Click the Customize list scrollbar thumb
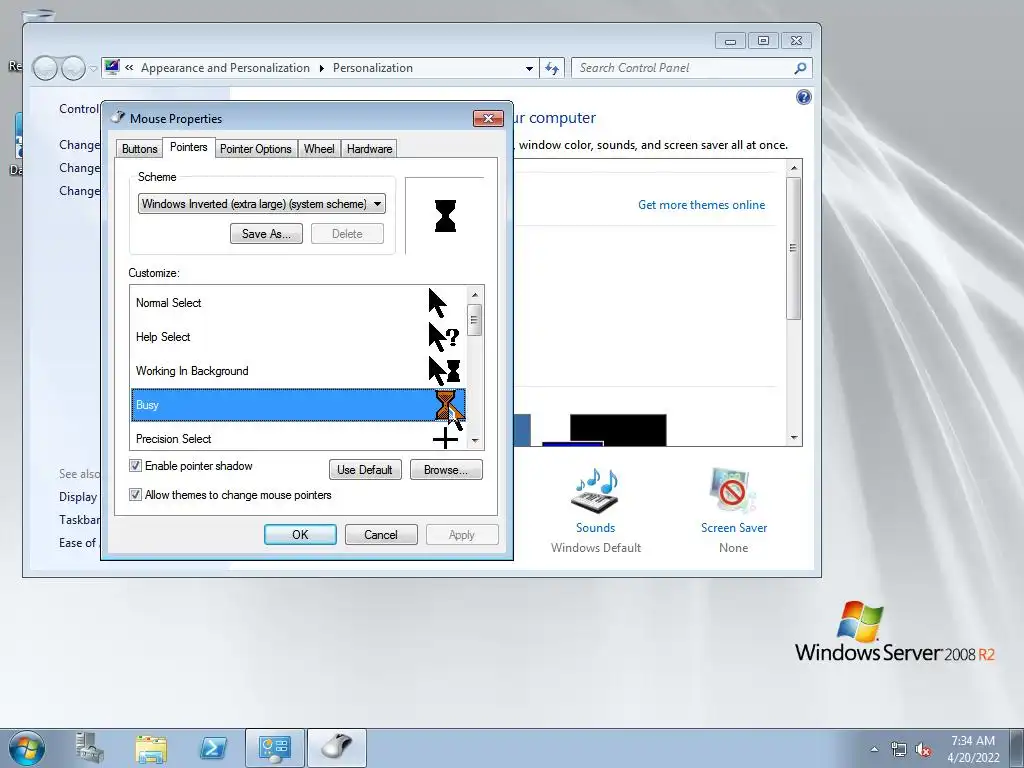 coord(475,320)
